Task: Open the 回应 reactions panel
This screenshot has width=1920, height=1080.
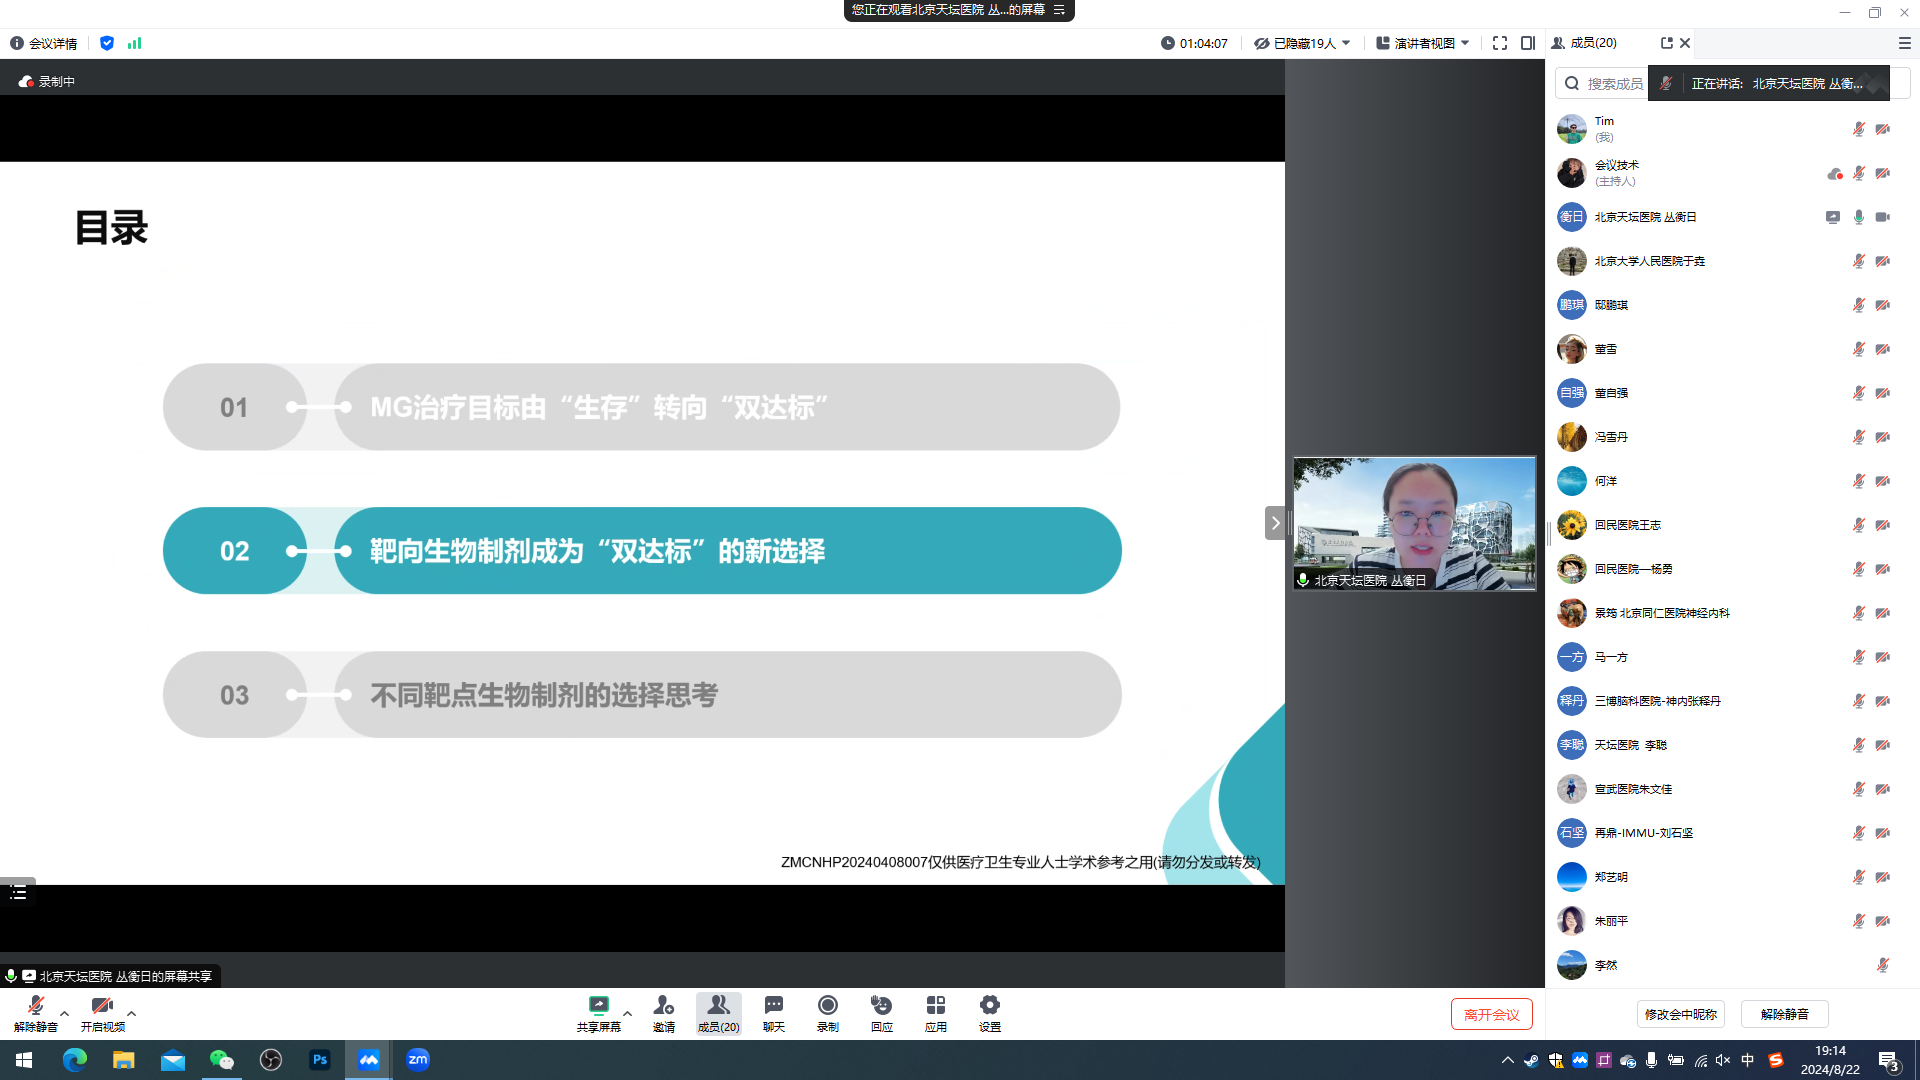Action: click(x=881, y=1013)
